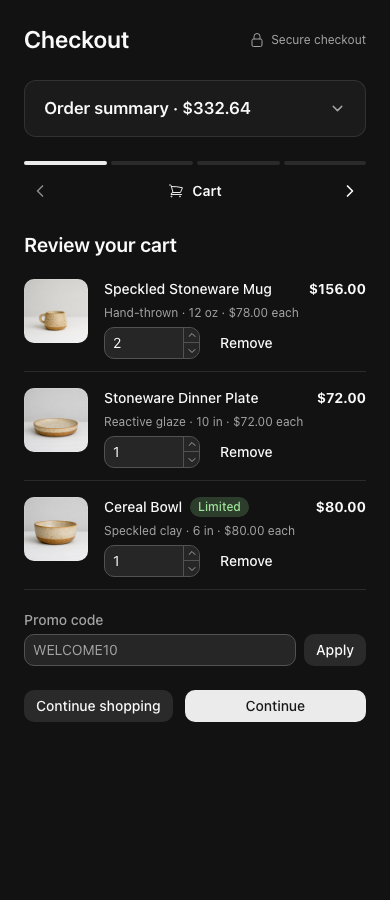This screenshot has width=390, height=900.
Task: Remove the Speckled Stoneware Mug from cart
Action: [x=246, y=343]
